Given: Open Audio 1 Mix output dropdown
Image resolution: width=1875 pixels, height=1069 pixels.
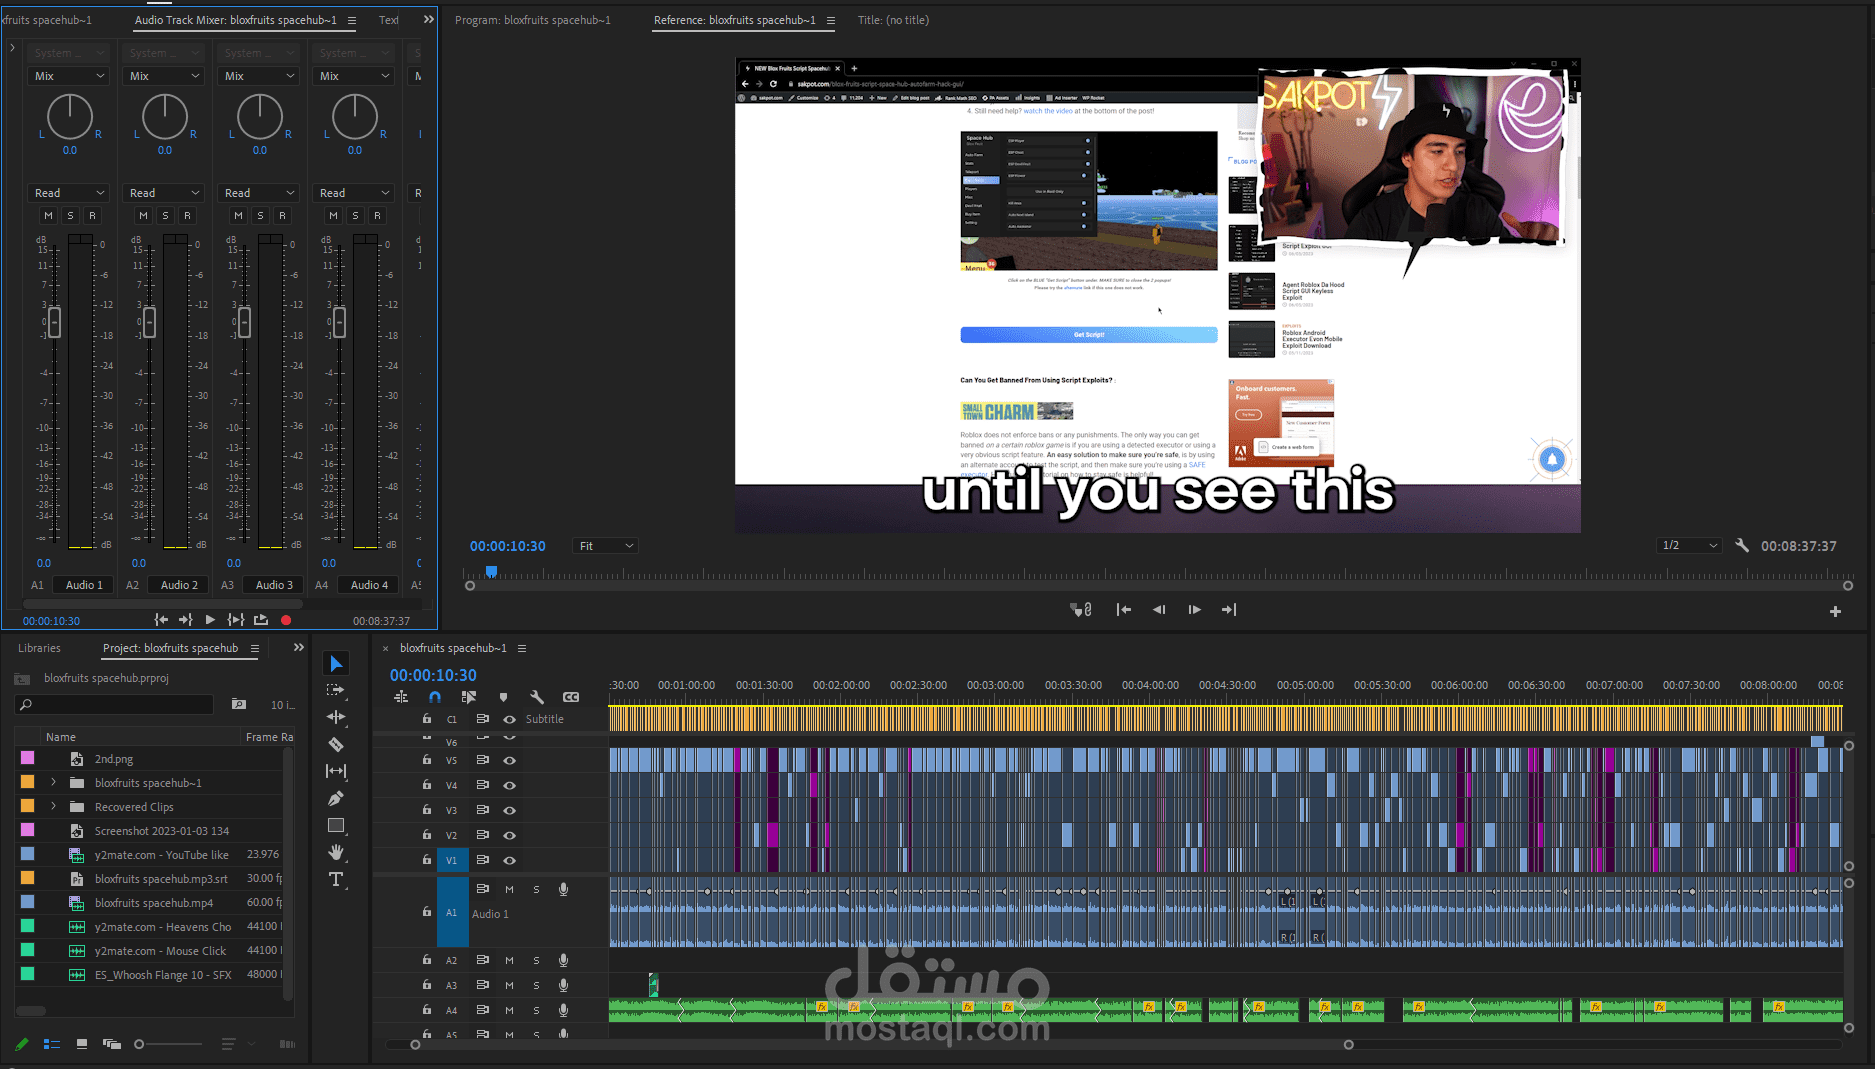Looking at the screenshot, I should tap(69, 76).
